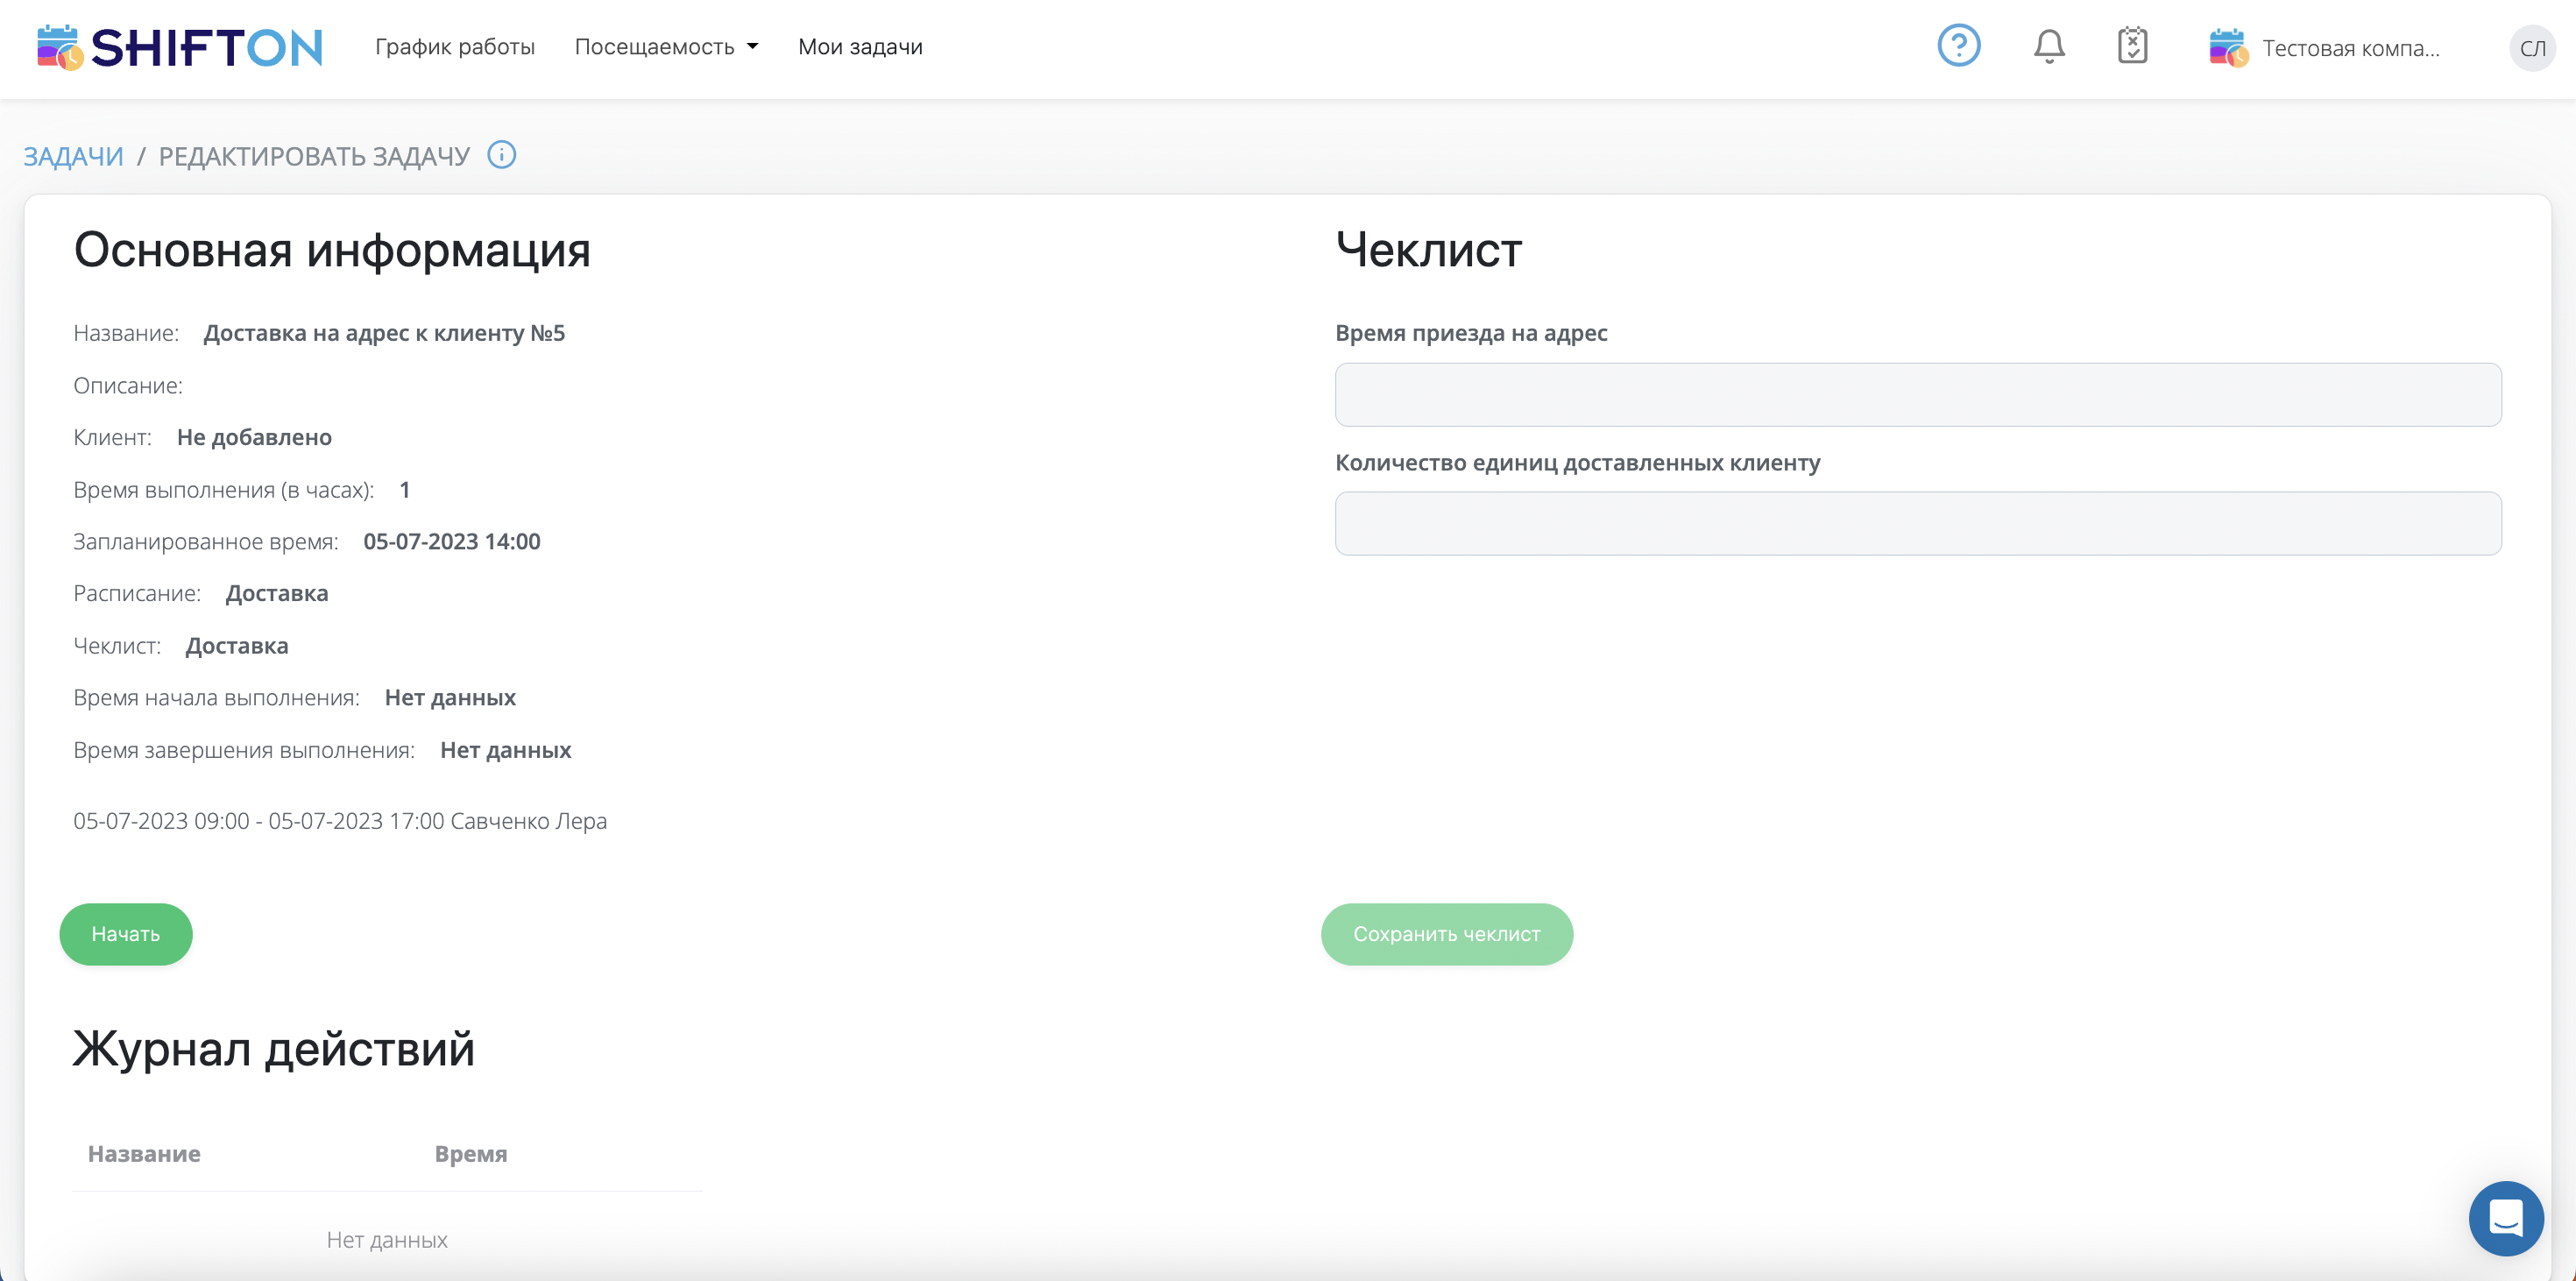The width and height of the screenshot is (2576, 1281).
Task: Open the live chat bubble icon
Action: click(x=2505, y=1218)
